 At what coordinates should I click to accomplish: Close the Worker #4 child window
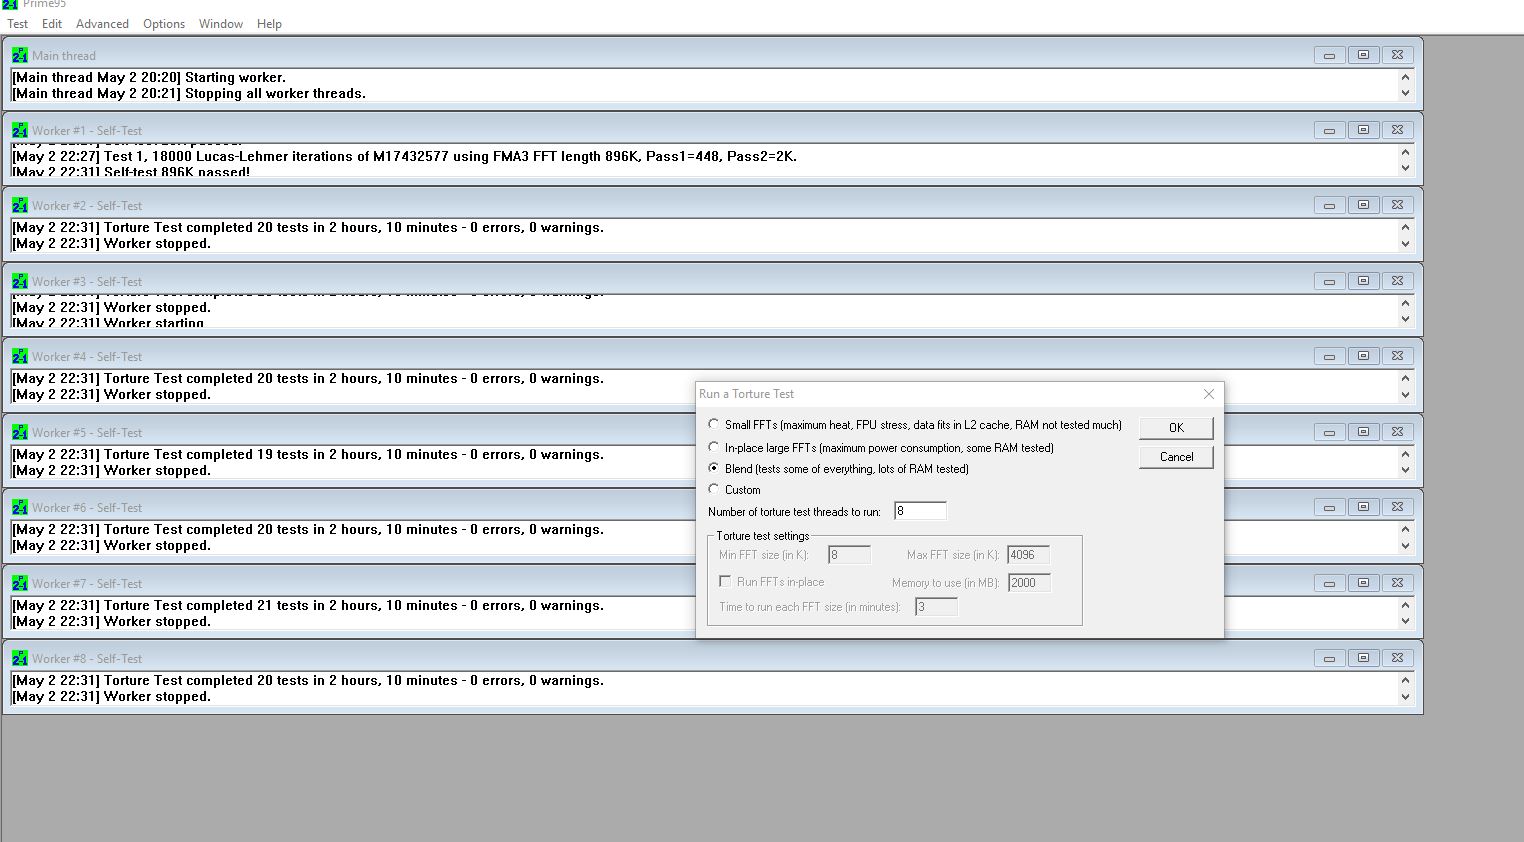1397,356
